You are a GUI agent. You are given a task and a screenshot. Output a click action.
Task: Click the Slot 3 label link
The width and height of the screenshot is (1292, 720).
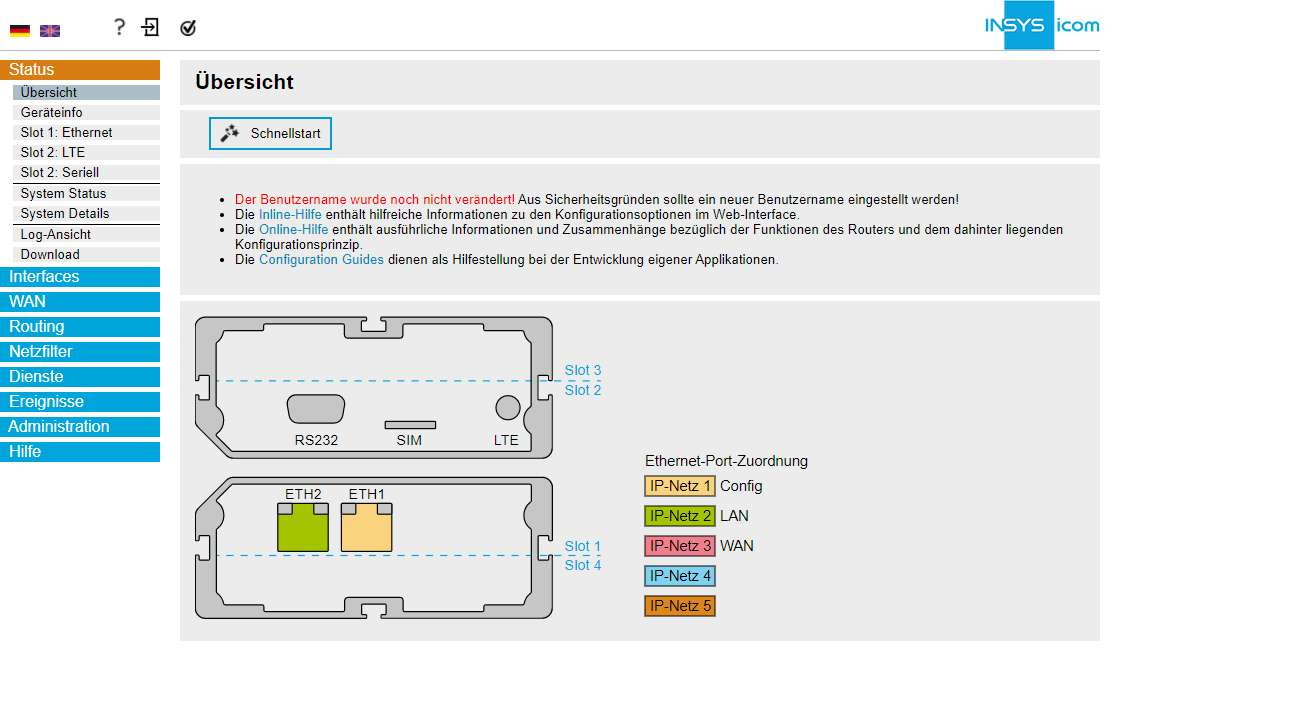[583, 371]
